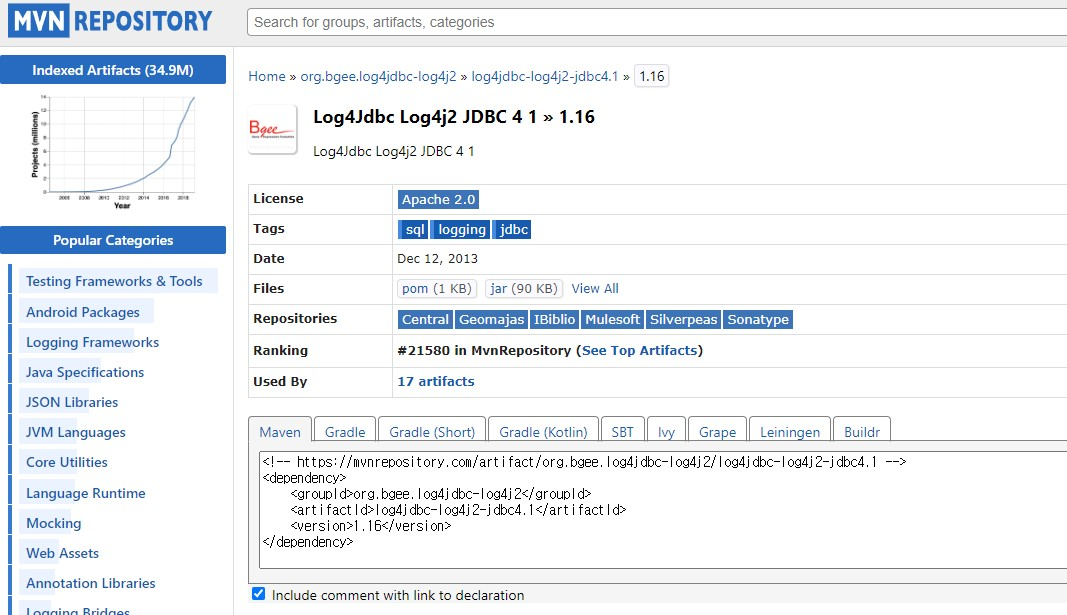The height and width of the screenshot is (615, 1067).
Task: Select the Gradle (Kotlin) tab
Action: (543, 432)
